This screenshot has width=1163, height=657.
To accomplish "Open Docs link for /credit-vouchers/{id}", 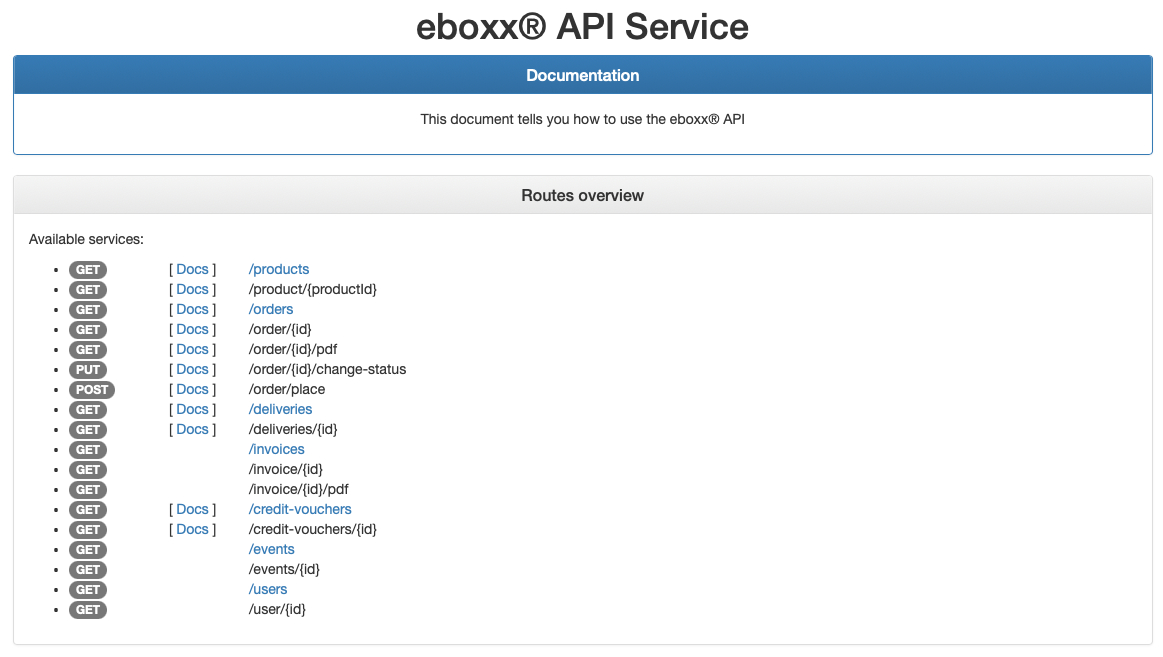I will [192, 529].
